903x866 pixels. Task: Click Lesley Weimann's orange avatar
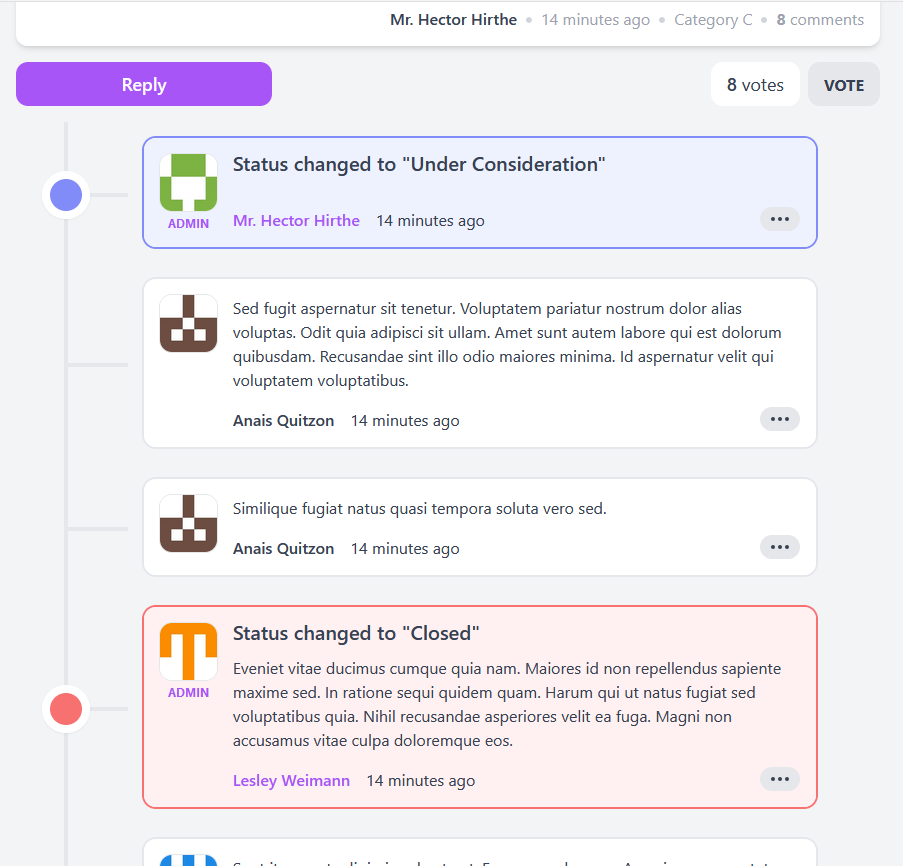(189, 652)
